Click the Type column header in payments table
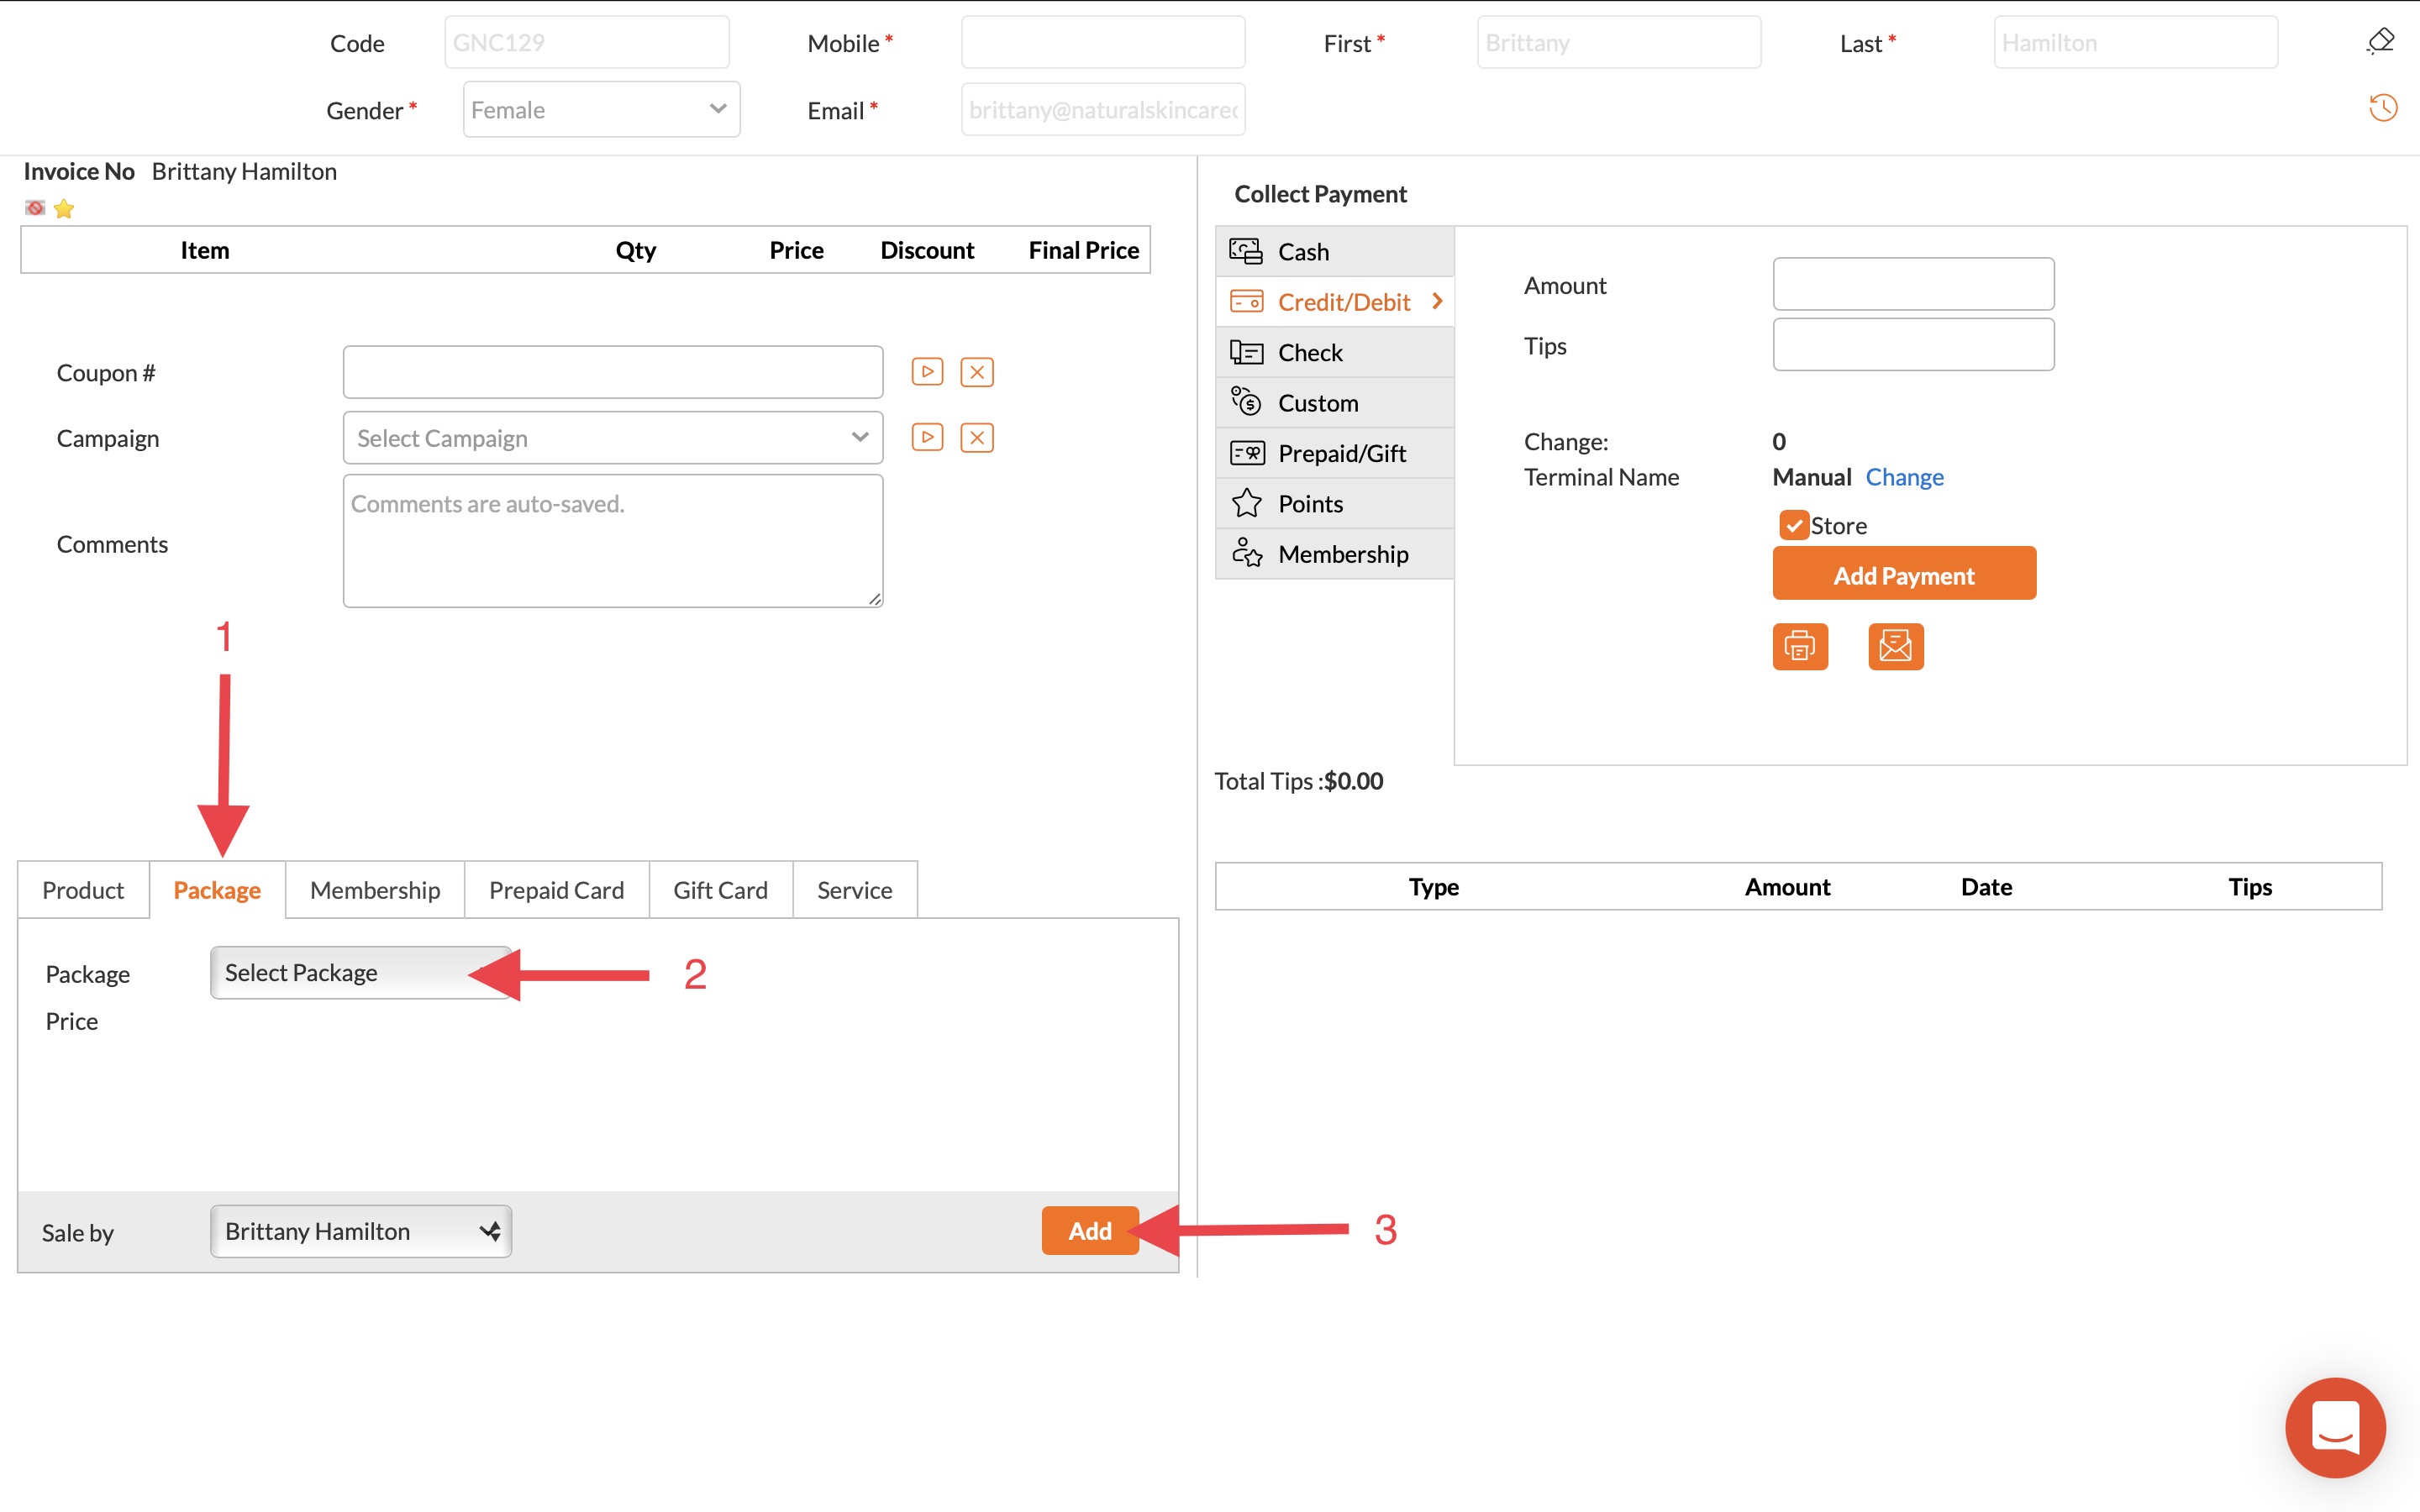The width and height of the screenshot is (2420, 1512). point(1433,886)
